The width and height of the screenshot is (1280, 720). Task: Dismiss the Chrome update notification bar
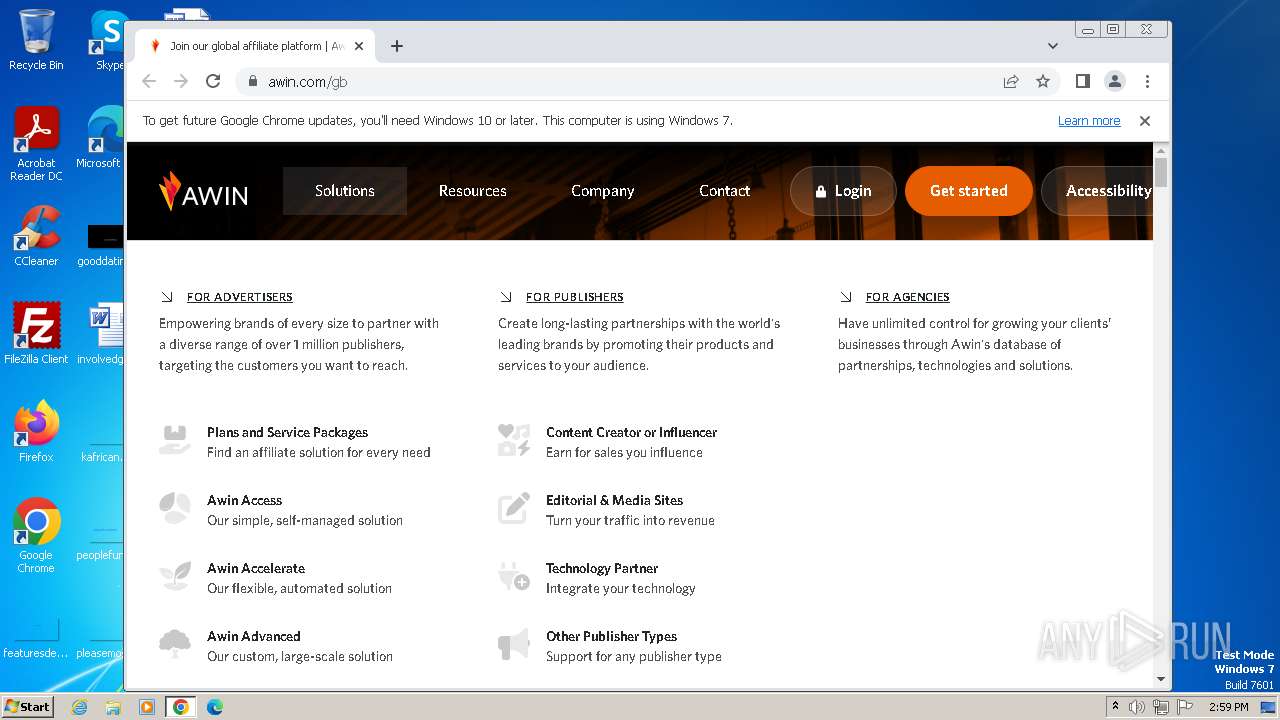pyautogui.click(x=1145, y=121)
